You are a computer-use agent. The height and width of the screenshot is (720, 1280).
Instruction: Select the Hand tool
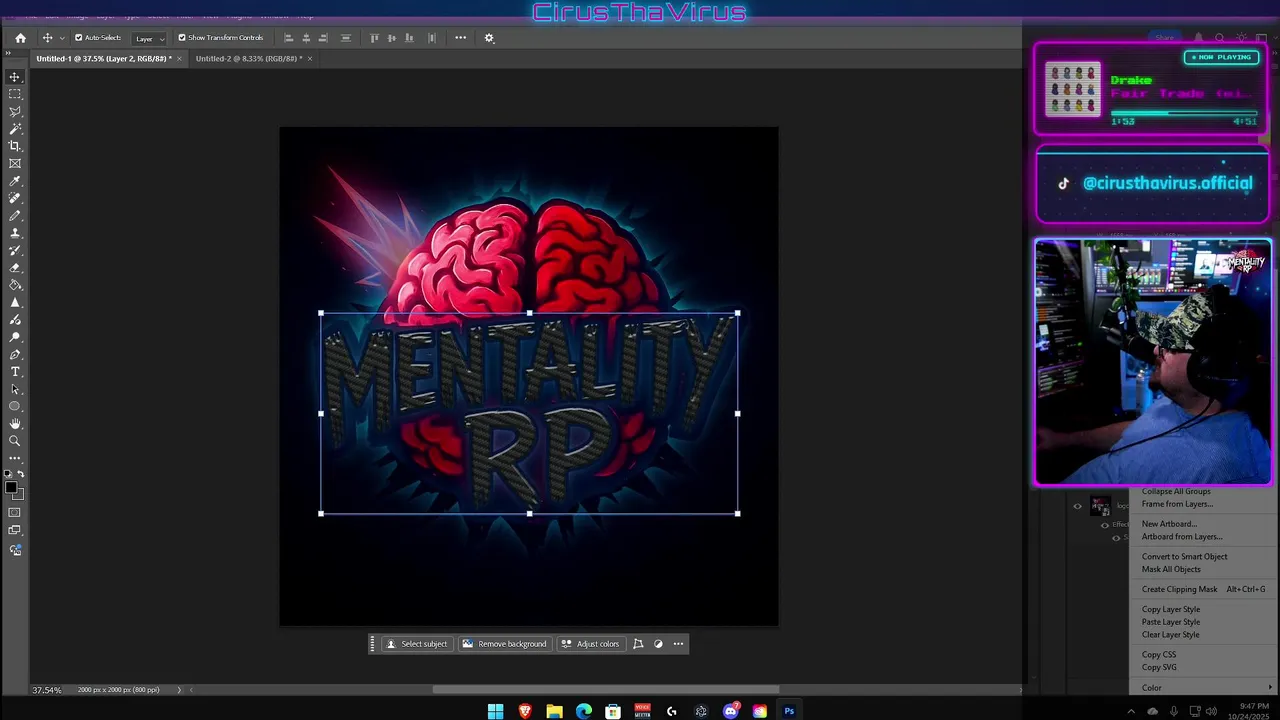coord(15,424)
